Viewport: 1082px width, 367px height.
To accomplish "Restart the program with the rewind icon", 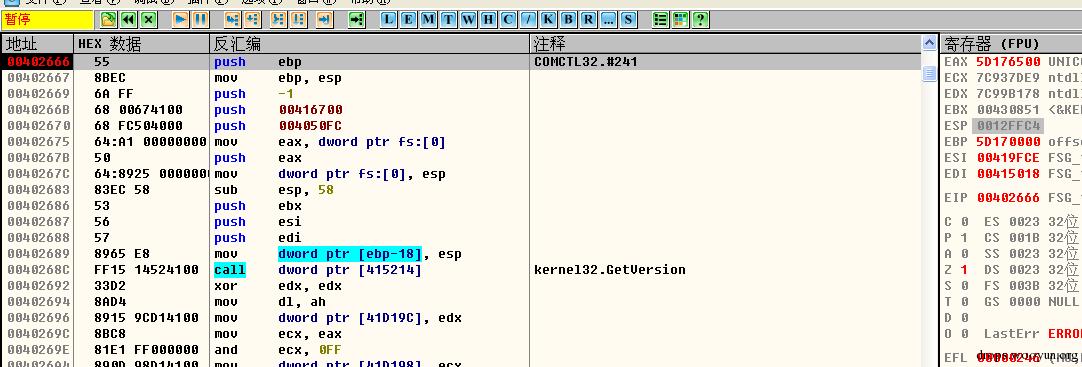I will 128,19.
